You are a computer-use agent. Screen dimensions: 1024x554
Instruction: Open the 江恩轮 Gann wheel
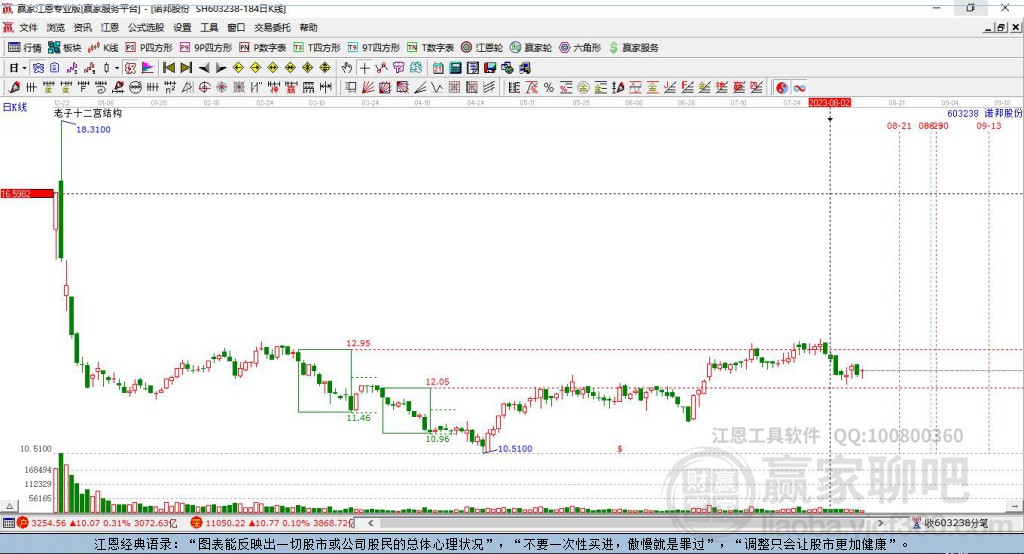pos(482,48)
